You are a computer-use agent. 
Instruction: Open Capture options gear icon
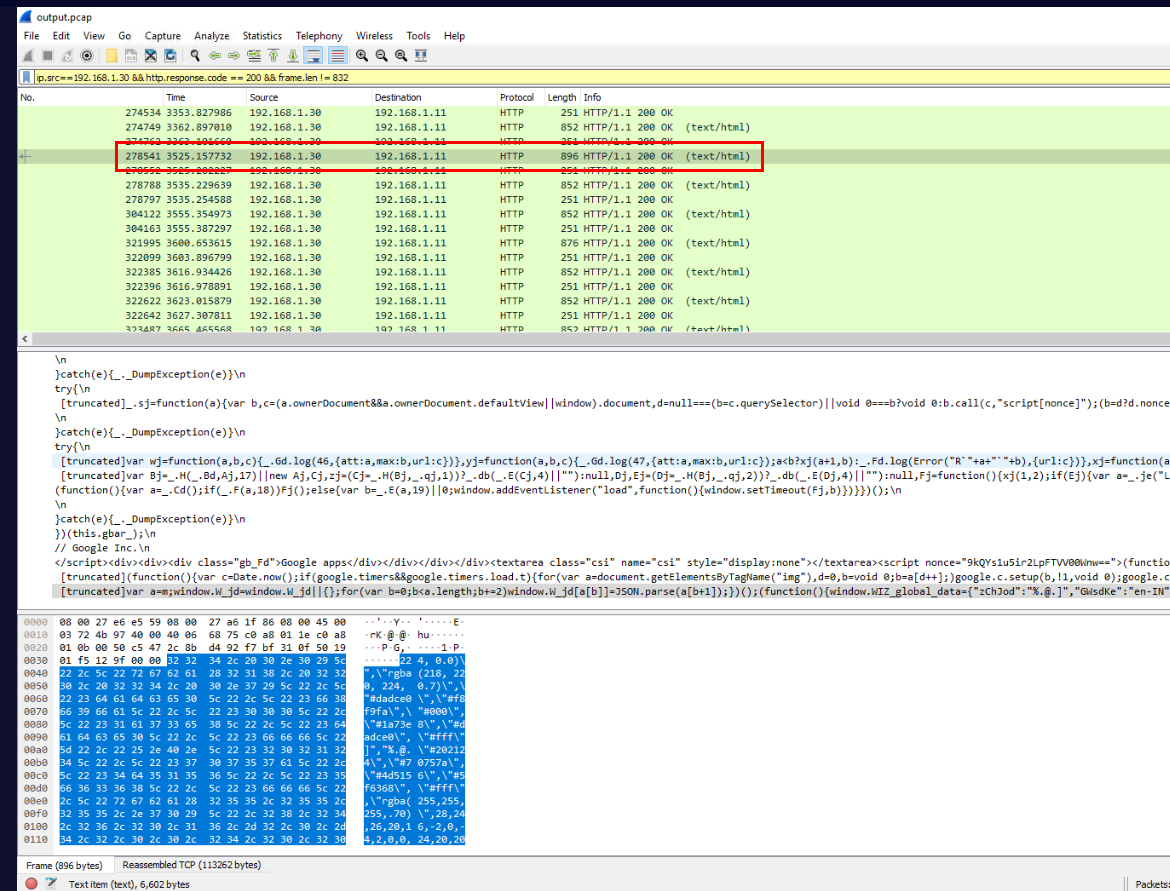click(87, 55)
